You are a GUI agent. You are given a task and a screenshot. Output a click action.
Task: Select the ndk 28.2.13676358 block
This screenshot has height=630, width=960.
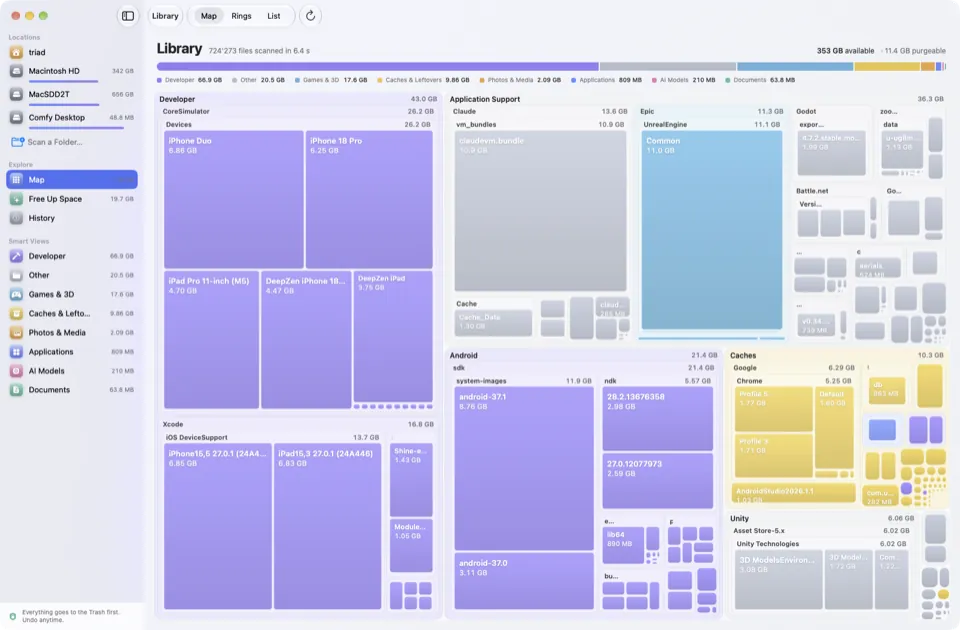(x=658, y=419)
